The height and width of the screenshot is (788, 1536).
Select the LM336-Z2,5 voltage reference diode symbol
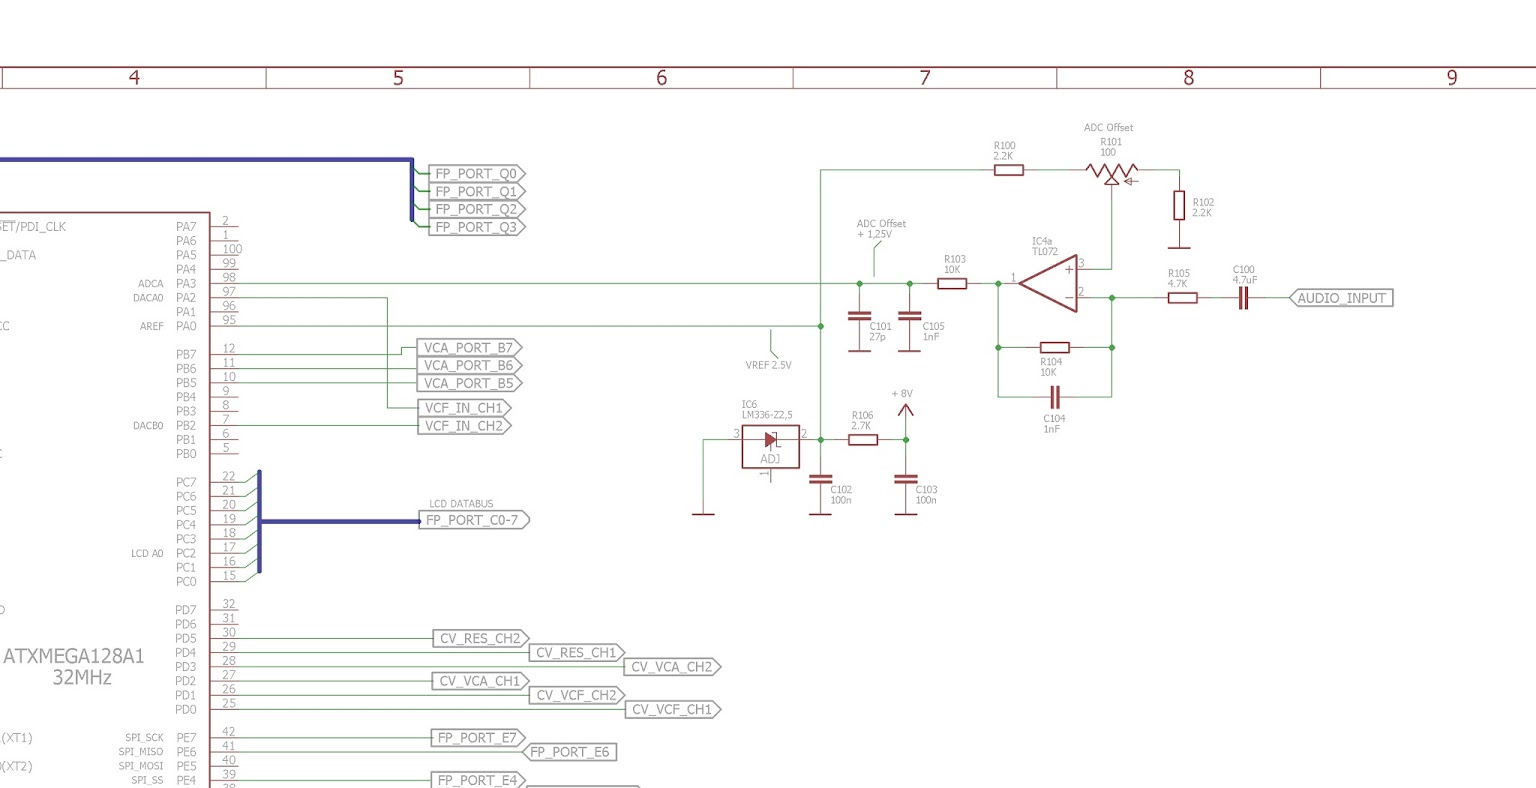click(770, 446)
